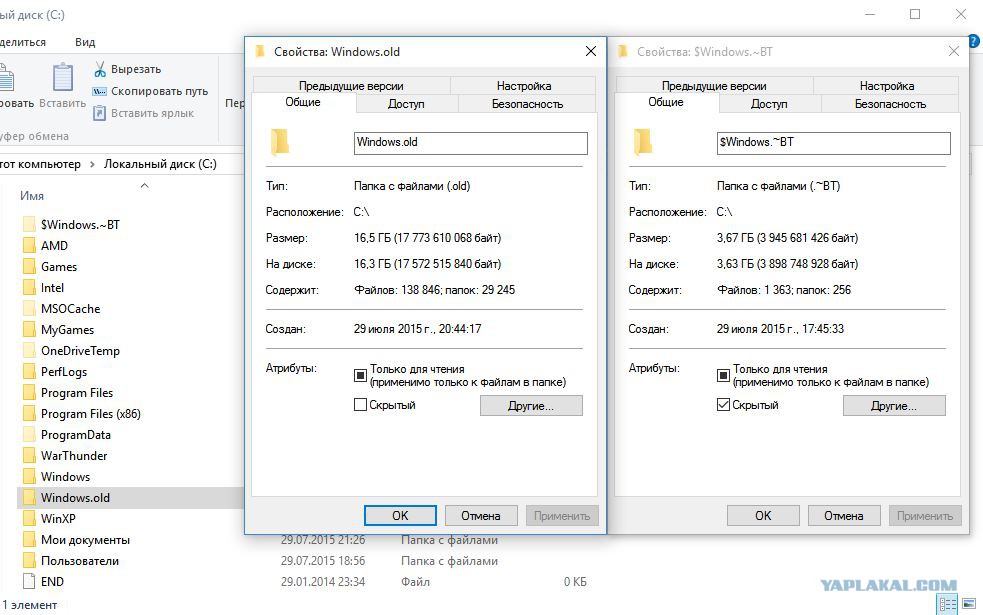This screenshot has width=983, height=615.
Task: Click Другие... in $Windows.~BT properties
Action: click(894, 406)
